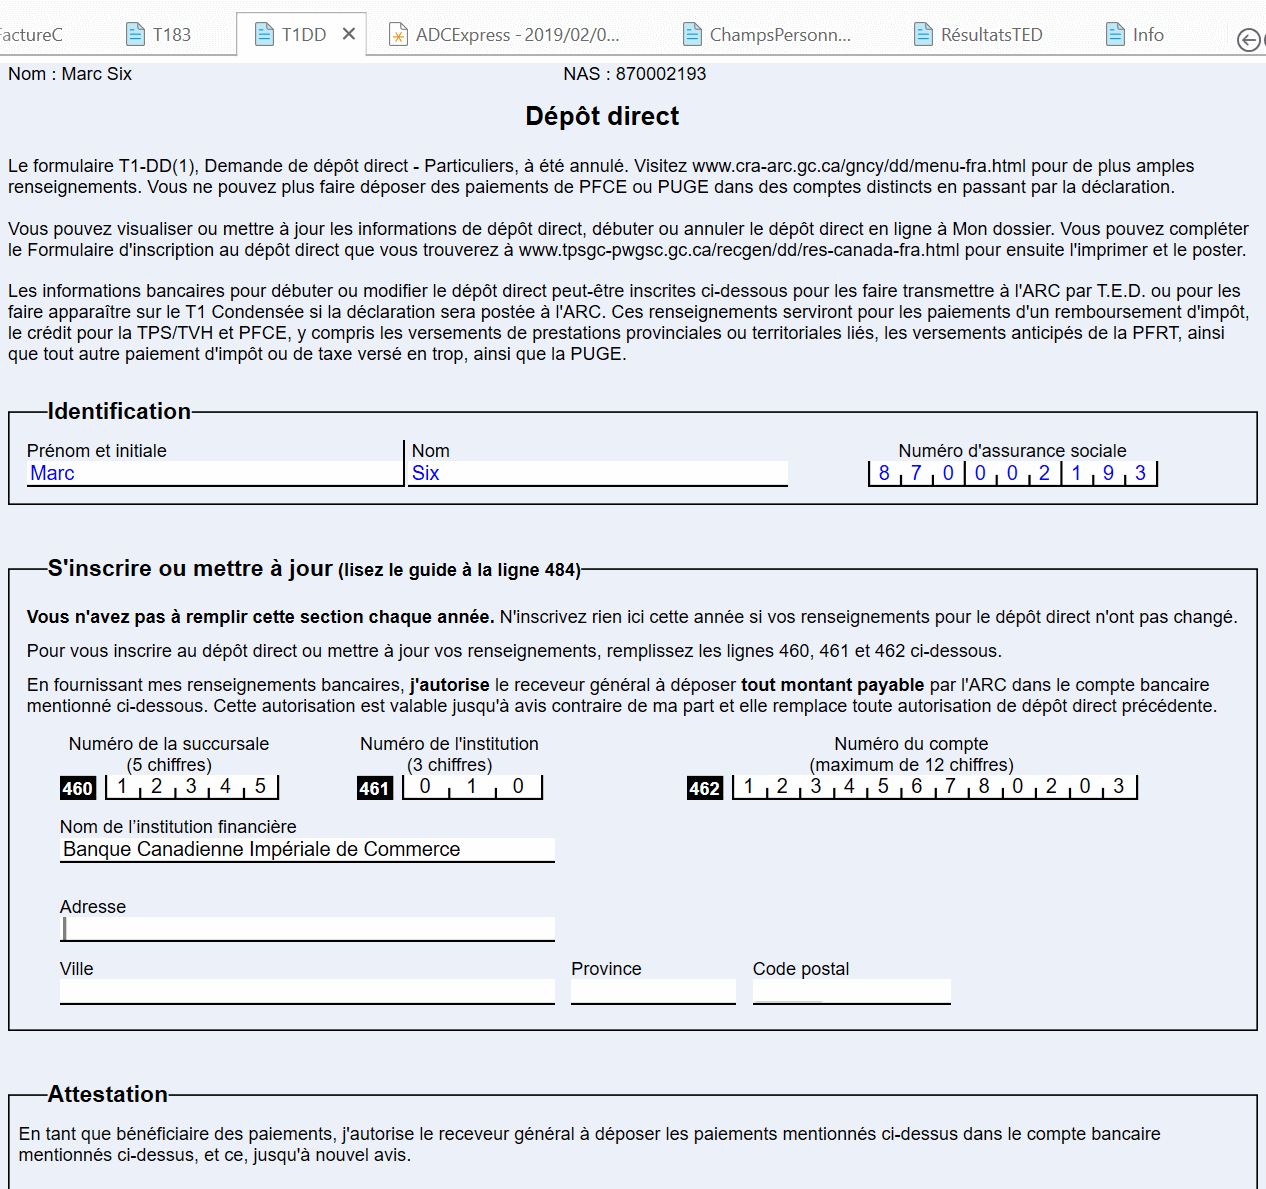Click the 461 line number label
1266x1189 pixels.
coord(375,788)
